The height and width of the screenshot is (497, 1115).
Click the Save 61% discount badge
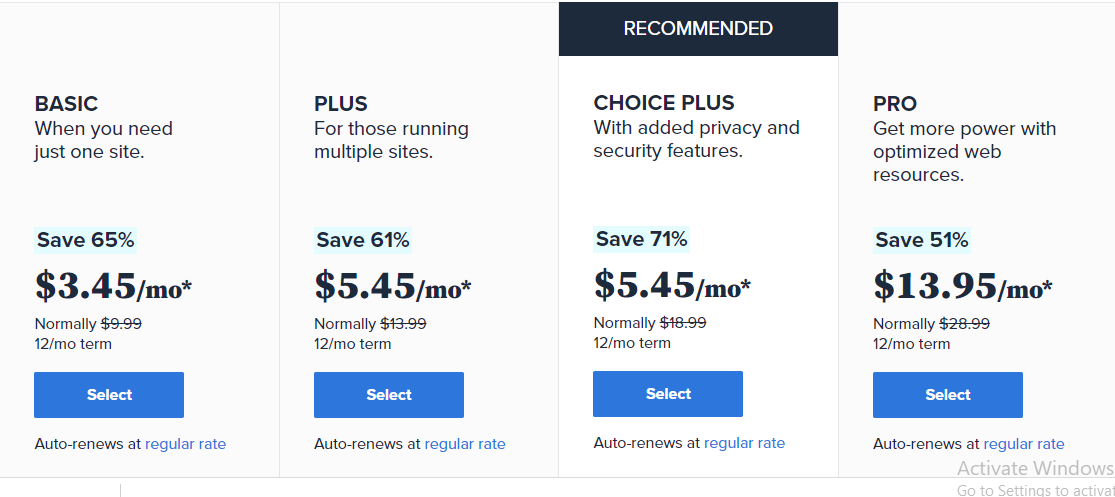coord(363,240)
